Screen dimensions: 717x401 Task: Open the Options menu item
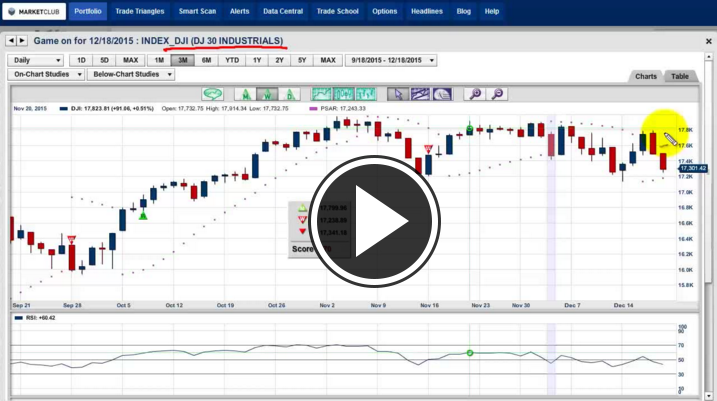point(385,11)
